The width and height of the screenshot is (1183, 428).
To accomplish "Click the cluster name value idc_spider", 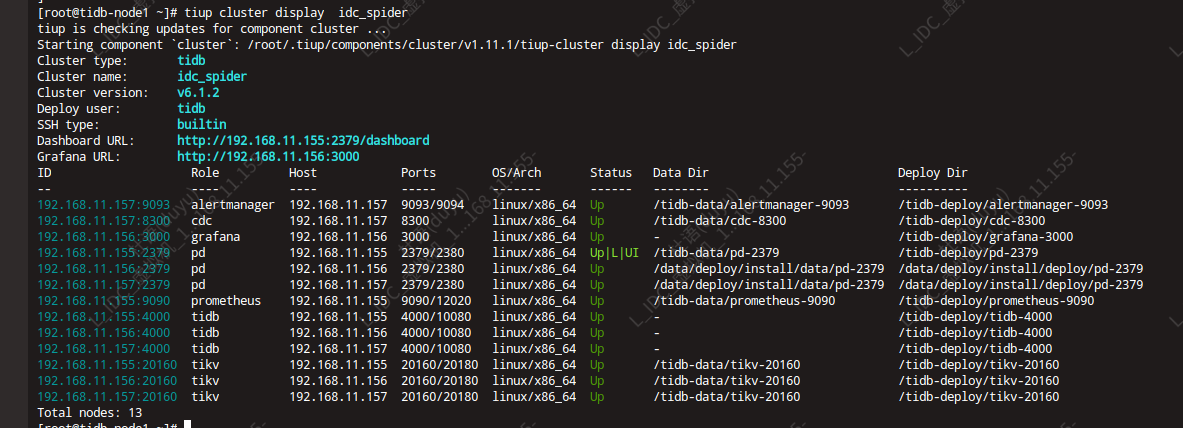I will tap(212, 76).
